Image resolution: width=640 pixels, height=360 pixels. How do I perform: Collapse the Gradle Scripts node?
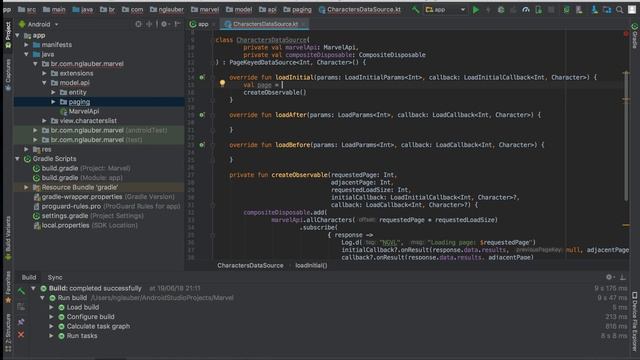pos(18,159)
